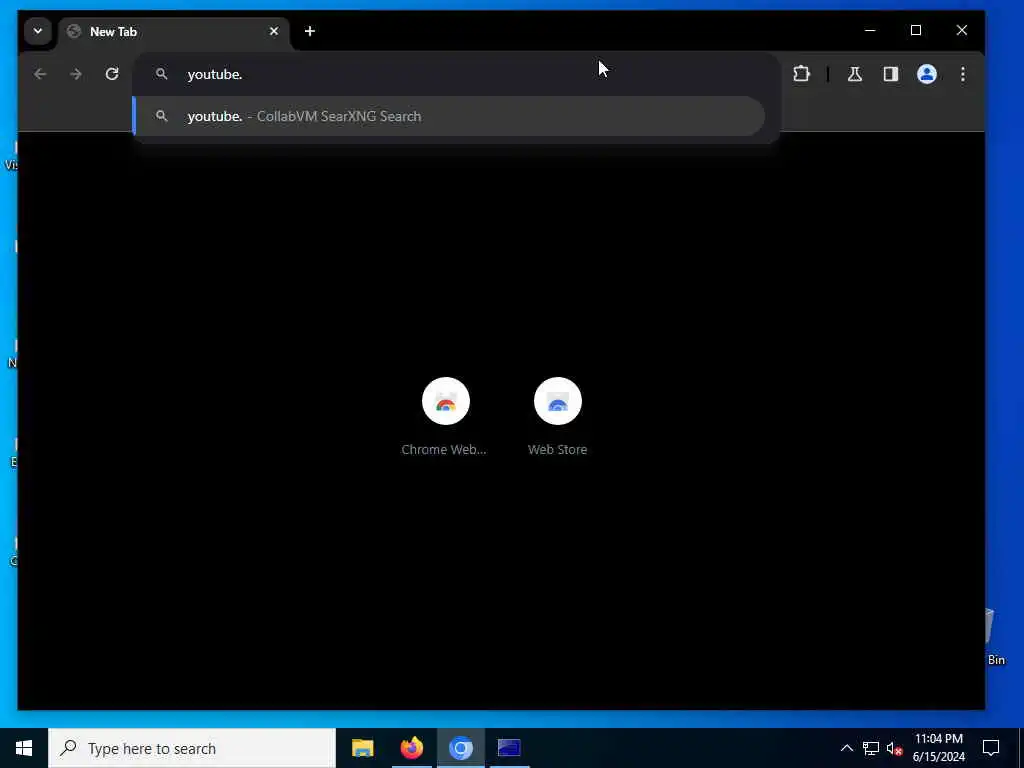The width and height of the screenshot is (1024, 768).
Task: Open the profile avatar menu
Action: coord(927,74)
